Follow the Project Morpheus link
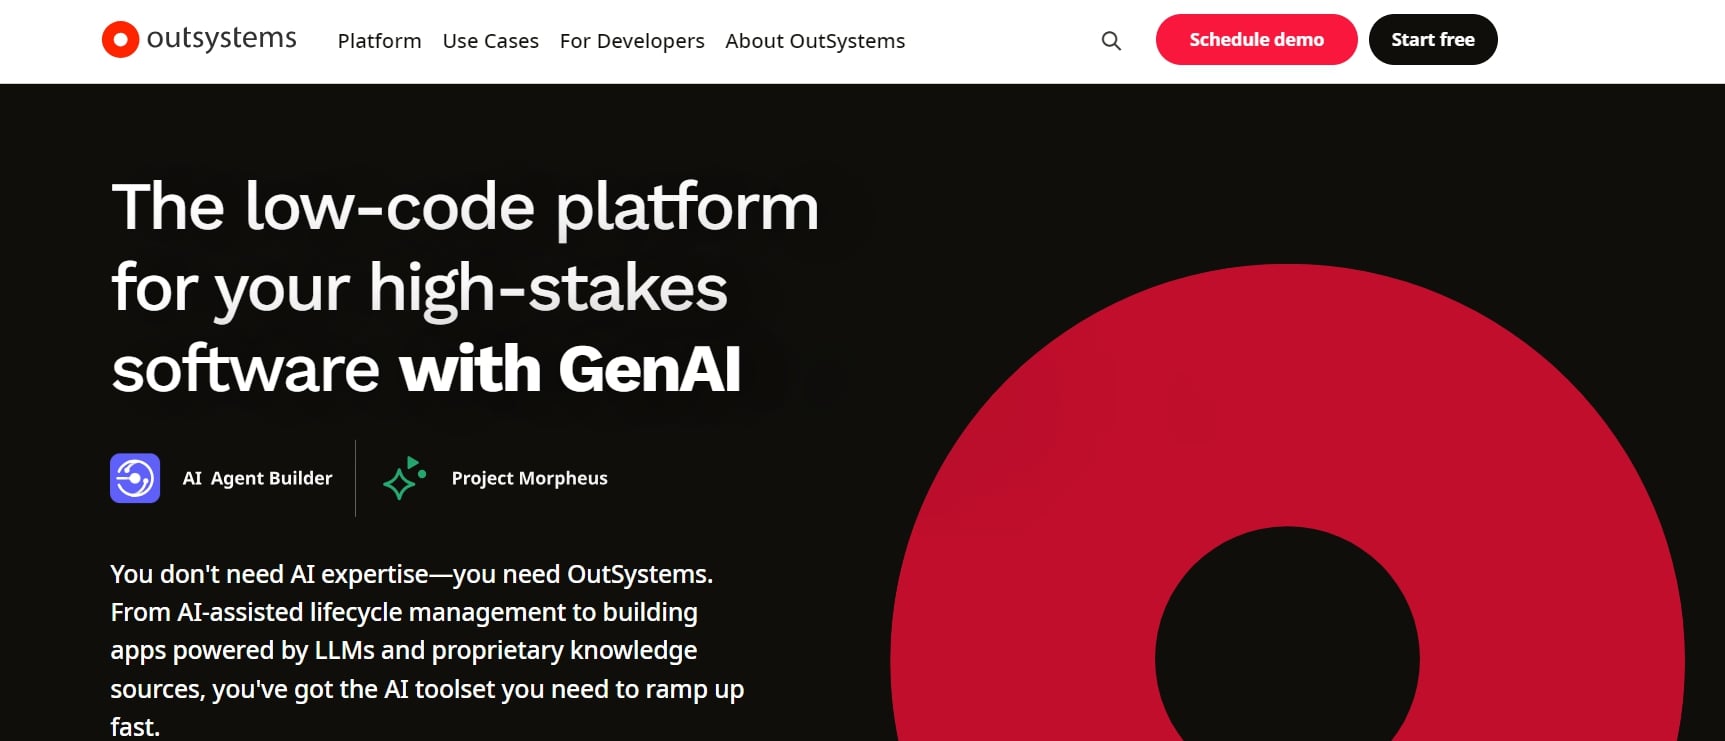 click(x=529, y=478)
